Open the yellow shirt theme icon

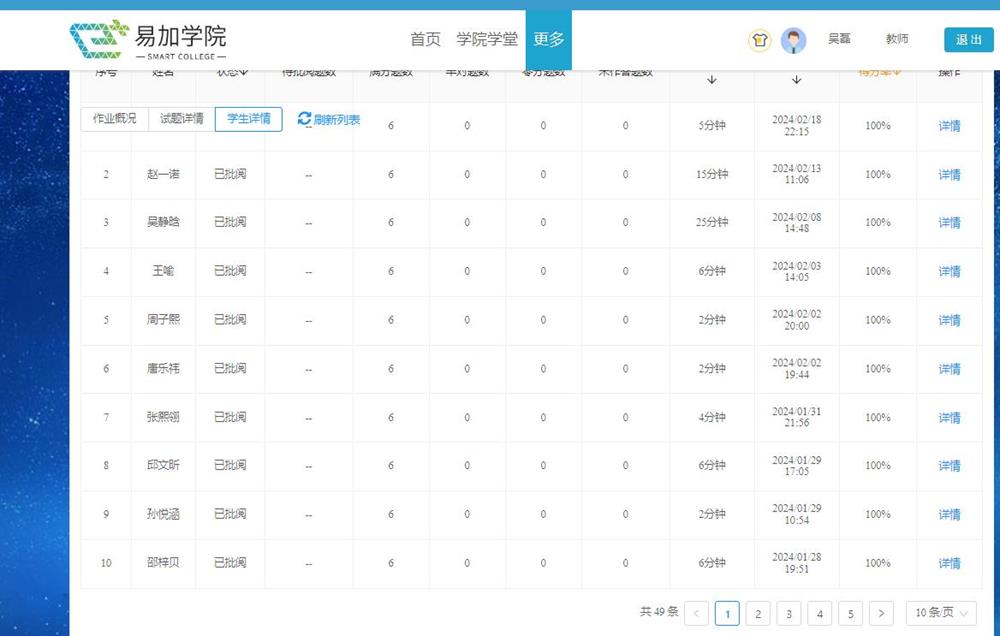point(759,40)
